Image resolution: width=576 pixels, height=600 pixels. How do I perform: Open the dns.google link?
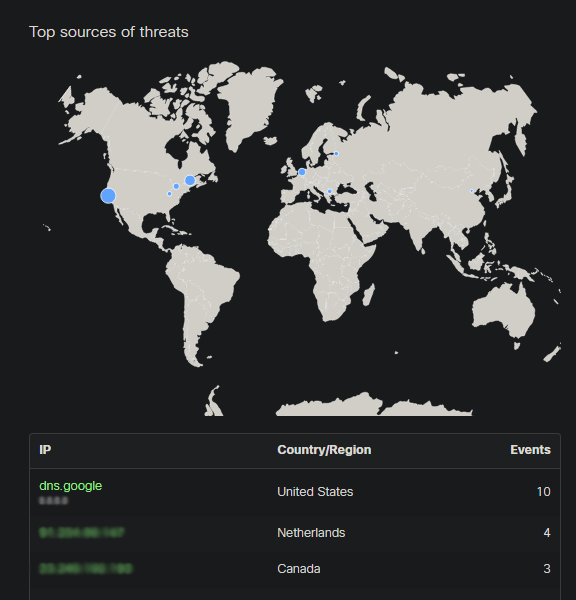(71, 486)
